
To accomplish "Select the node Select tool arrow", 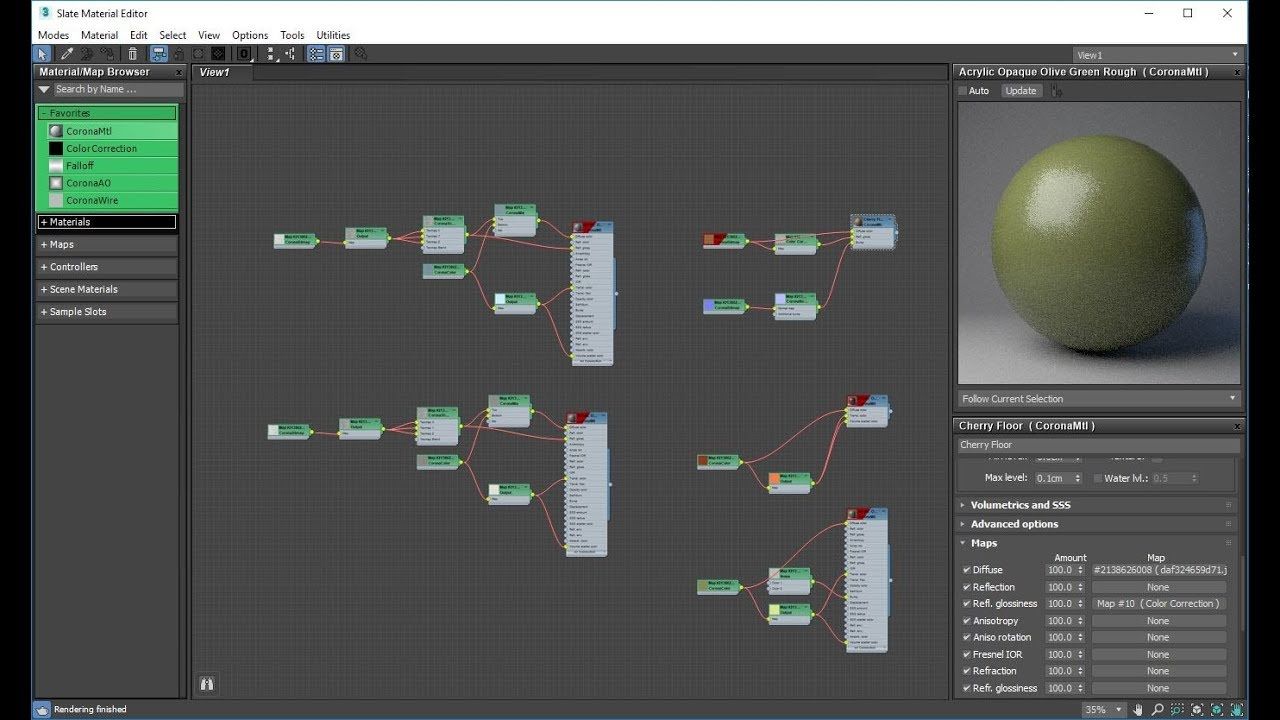I will coord(41,53).
